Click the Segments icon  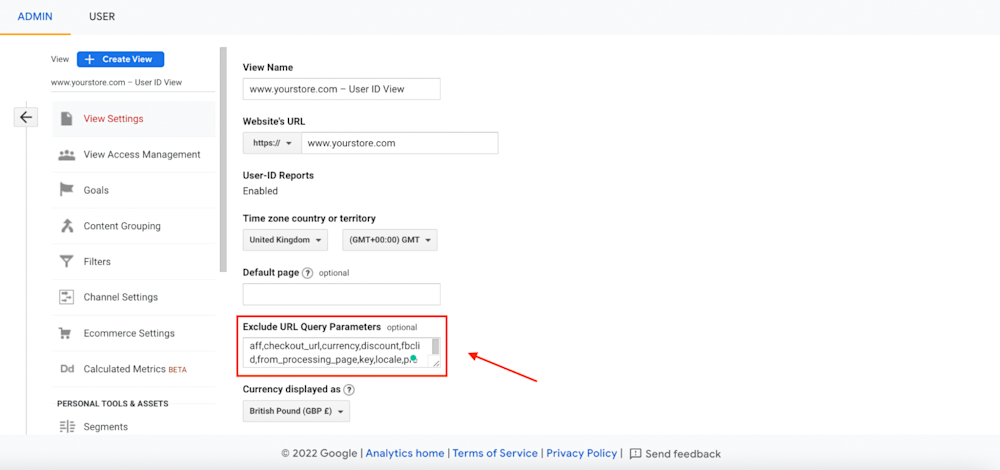[x=66, y=427]
